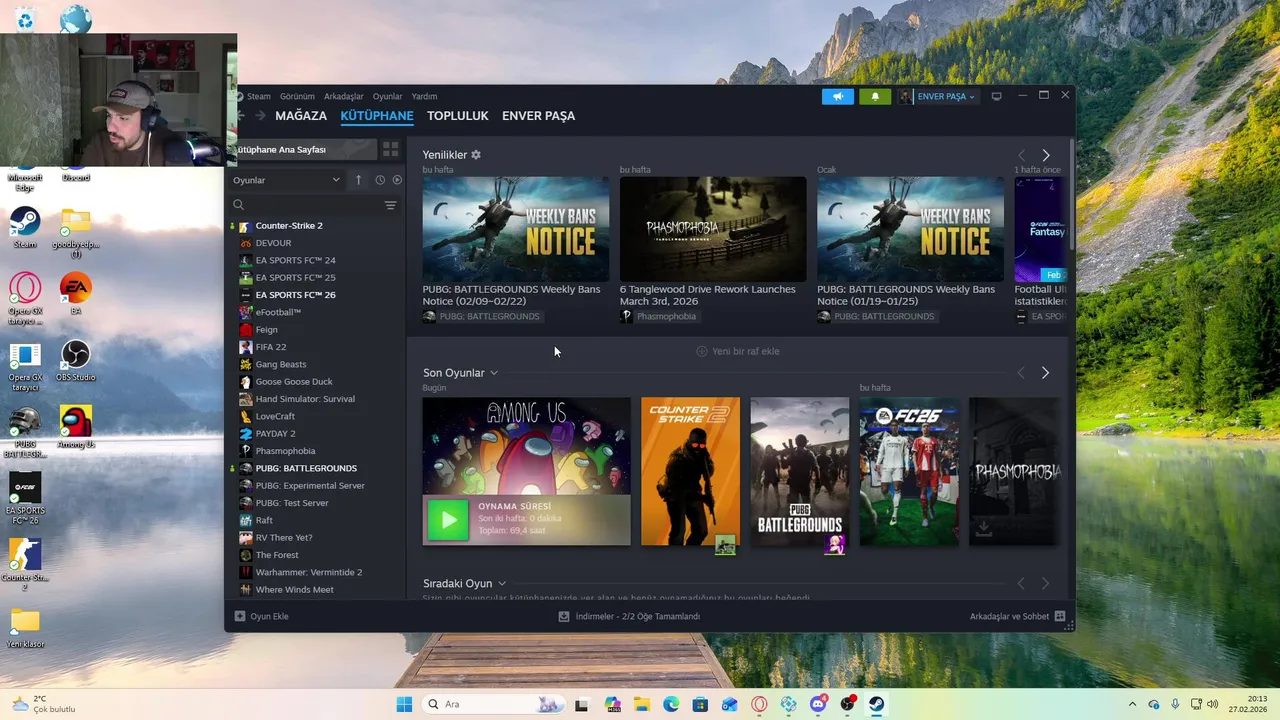
Task: Open Arkadaşlar ve Sohbet
Action: click(x=1017, y=616)
